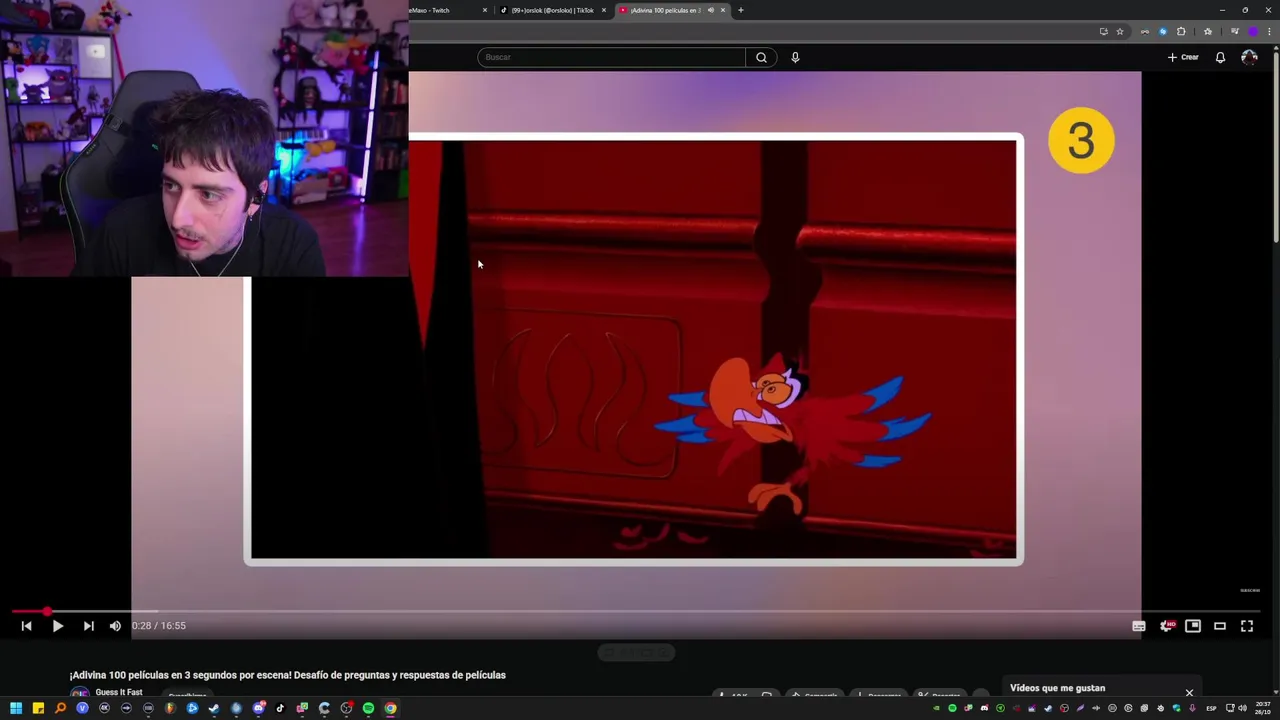Open system volume control in tray
Viewport: 1280px width, 720px height.
click(x=1243, y=708)
